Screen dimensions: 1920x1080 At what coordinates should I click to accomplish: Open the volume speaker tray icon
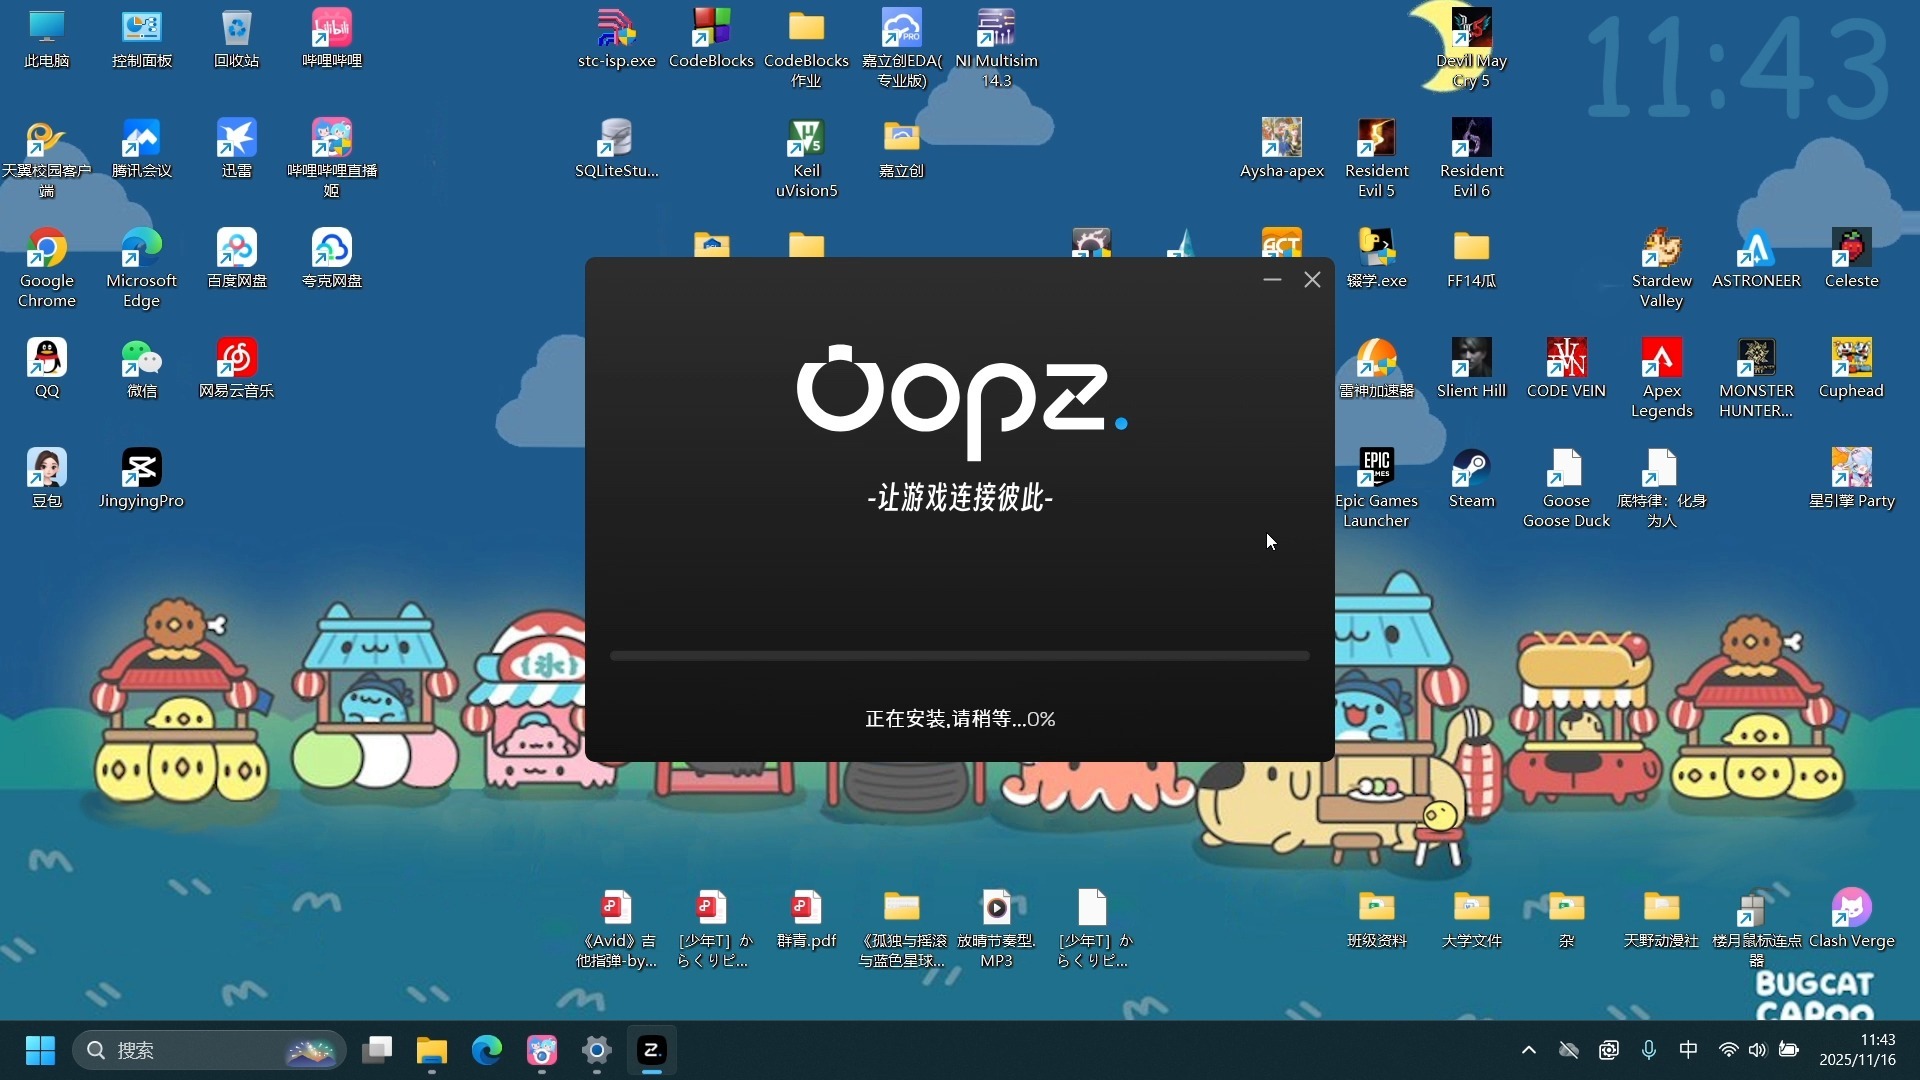tap(1758, 1050)
